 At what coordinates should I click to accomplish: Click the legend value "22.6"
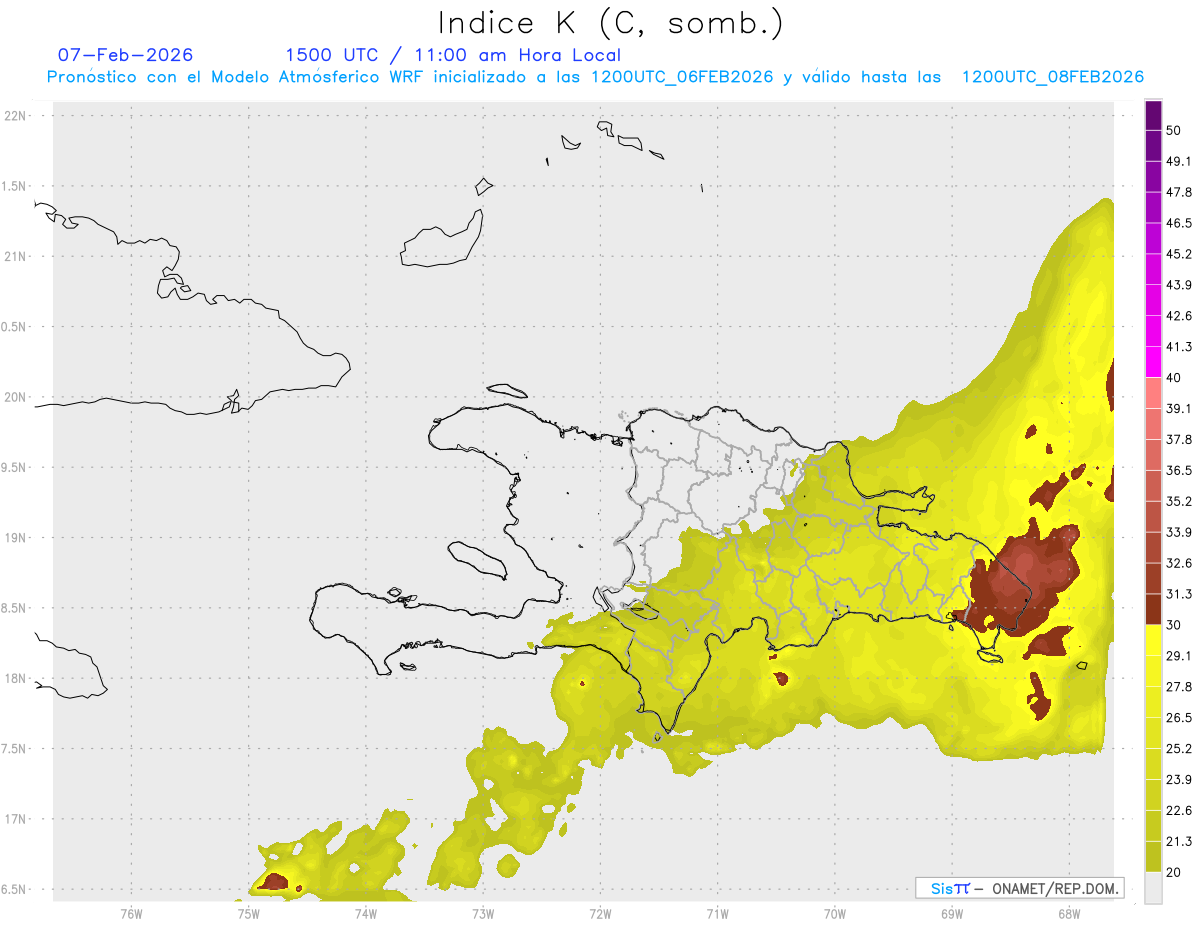point(1179,811)
